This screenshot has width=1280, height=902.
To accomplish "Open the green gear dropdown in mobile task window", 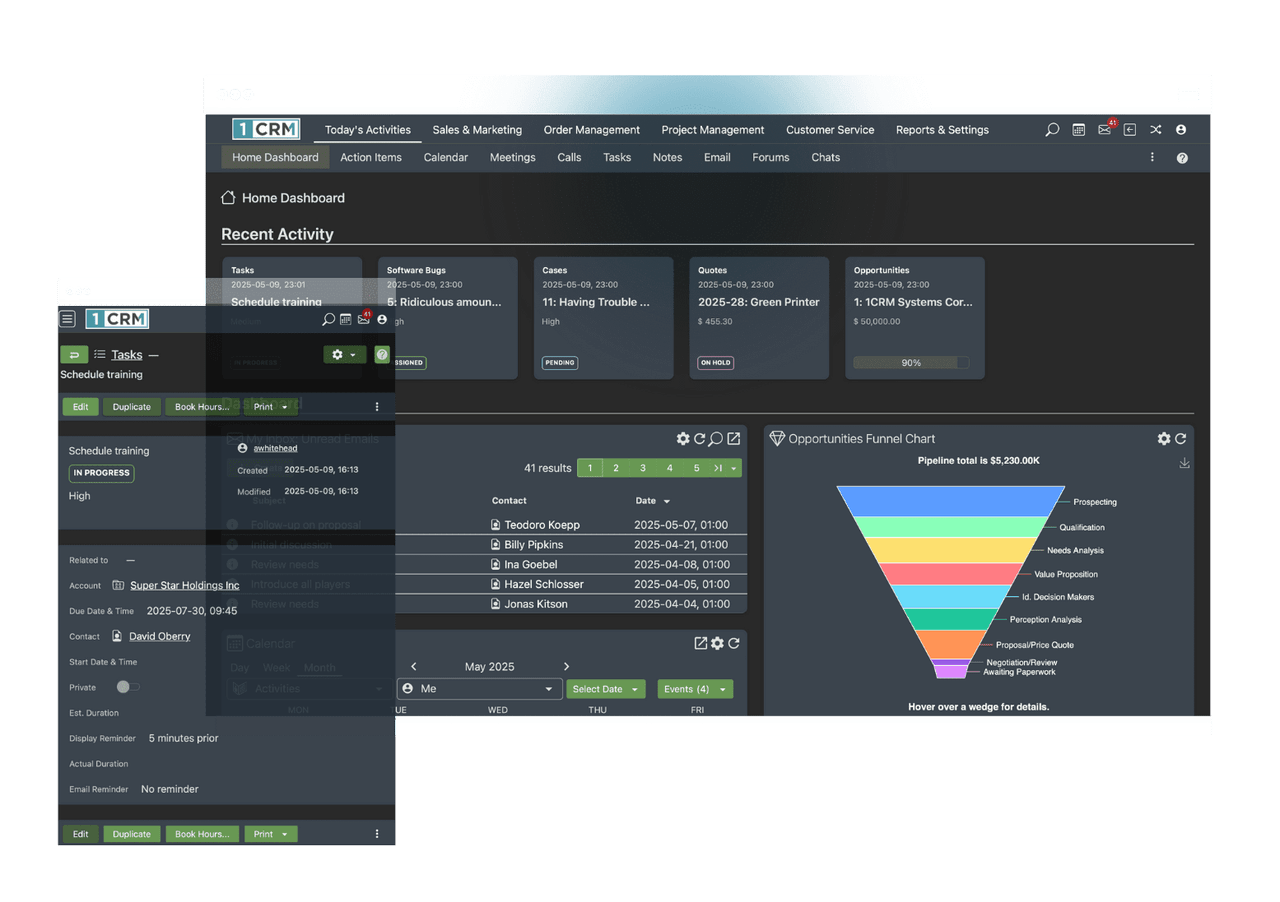I will coord(344,355).
